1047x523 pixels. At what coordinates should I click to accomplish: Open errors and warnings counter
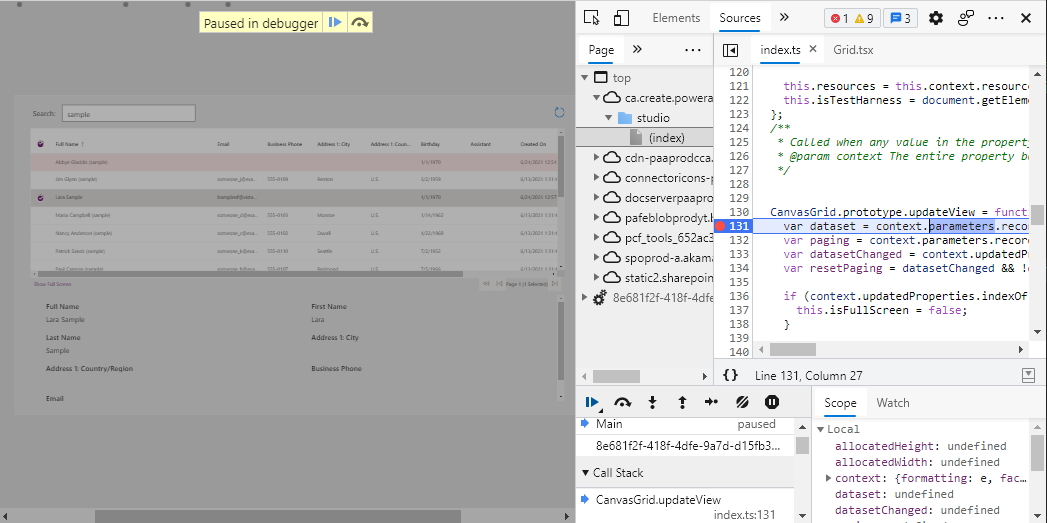(x=852, y=19)
